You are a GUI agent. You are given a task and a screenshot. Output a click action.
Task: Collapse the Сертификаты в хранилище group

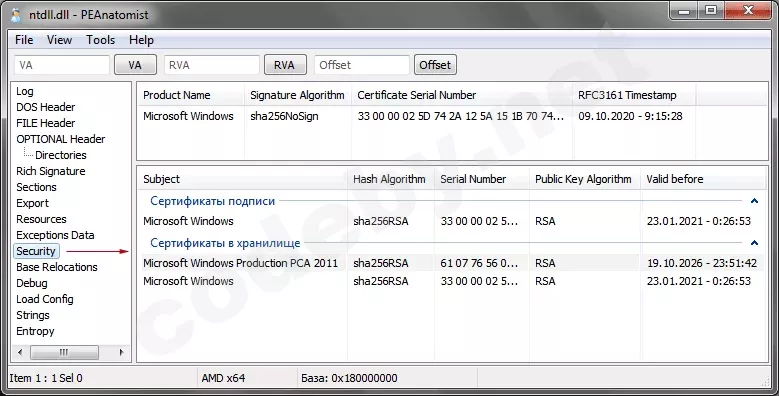(754, 243)
